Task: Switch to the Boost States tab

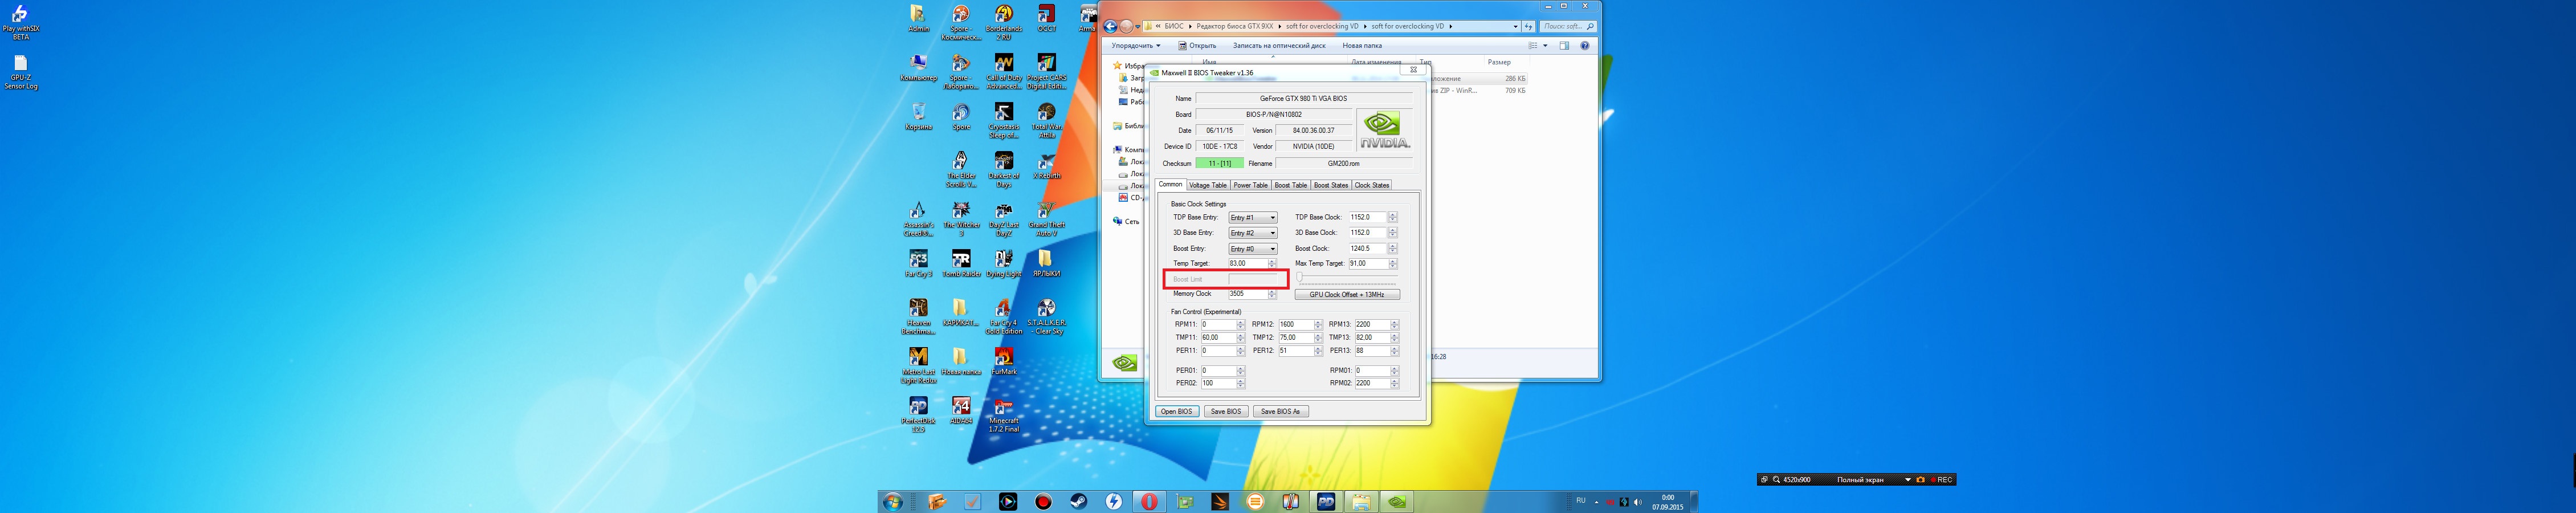Action: pyautogui.click(x=1330, y=185)
